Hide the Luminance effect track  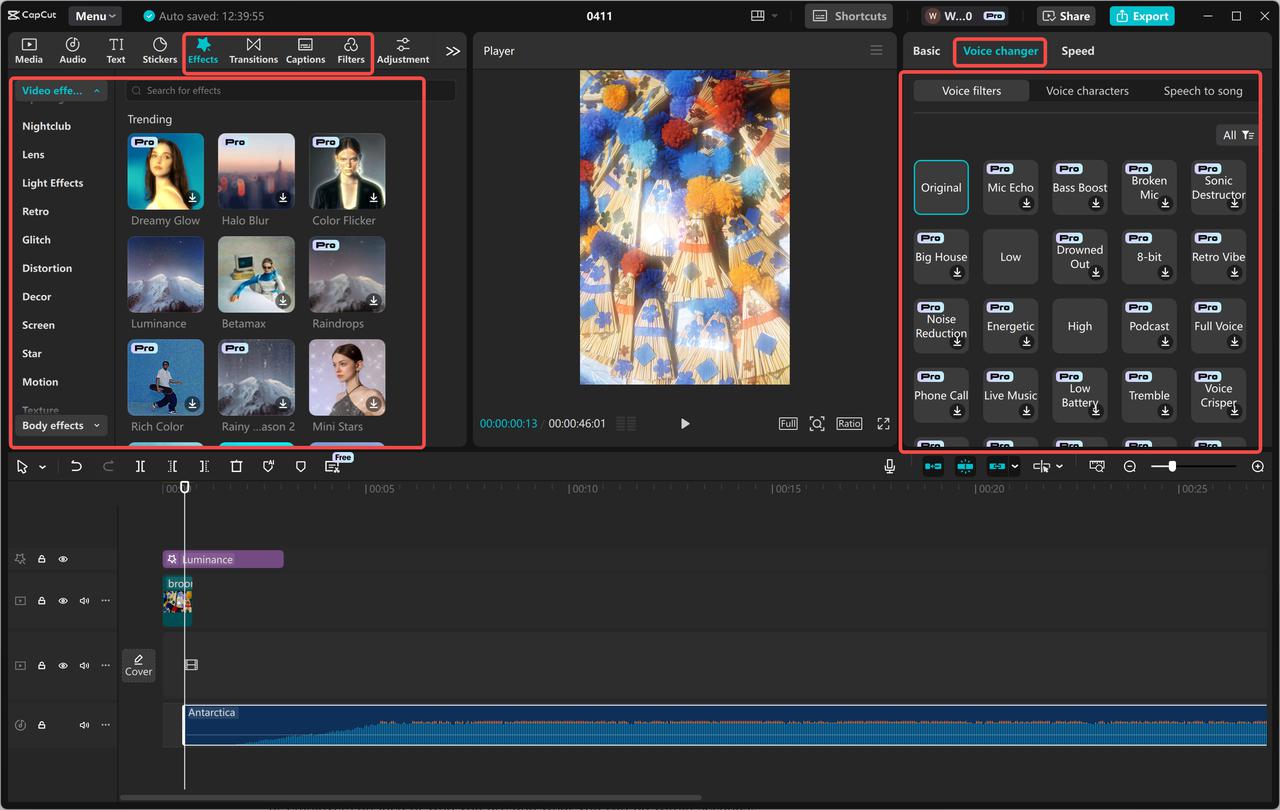[x=63, y=558]
